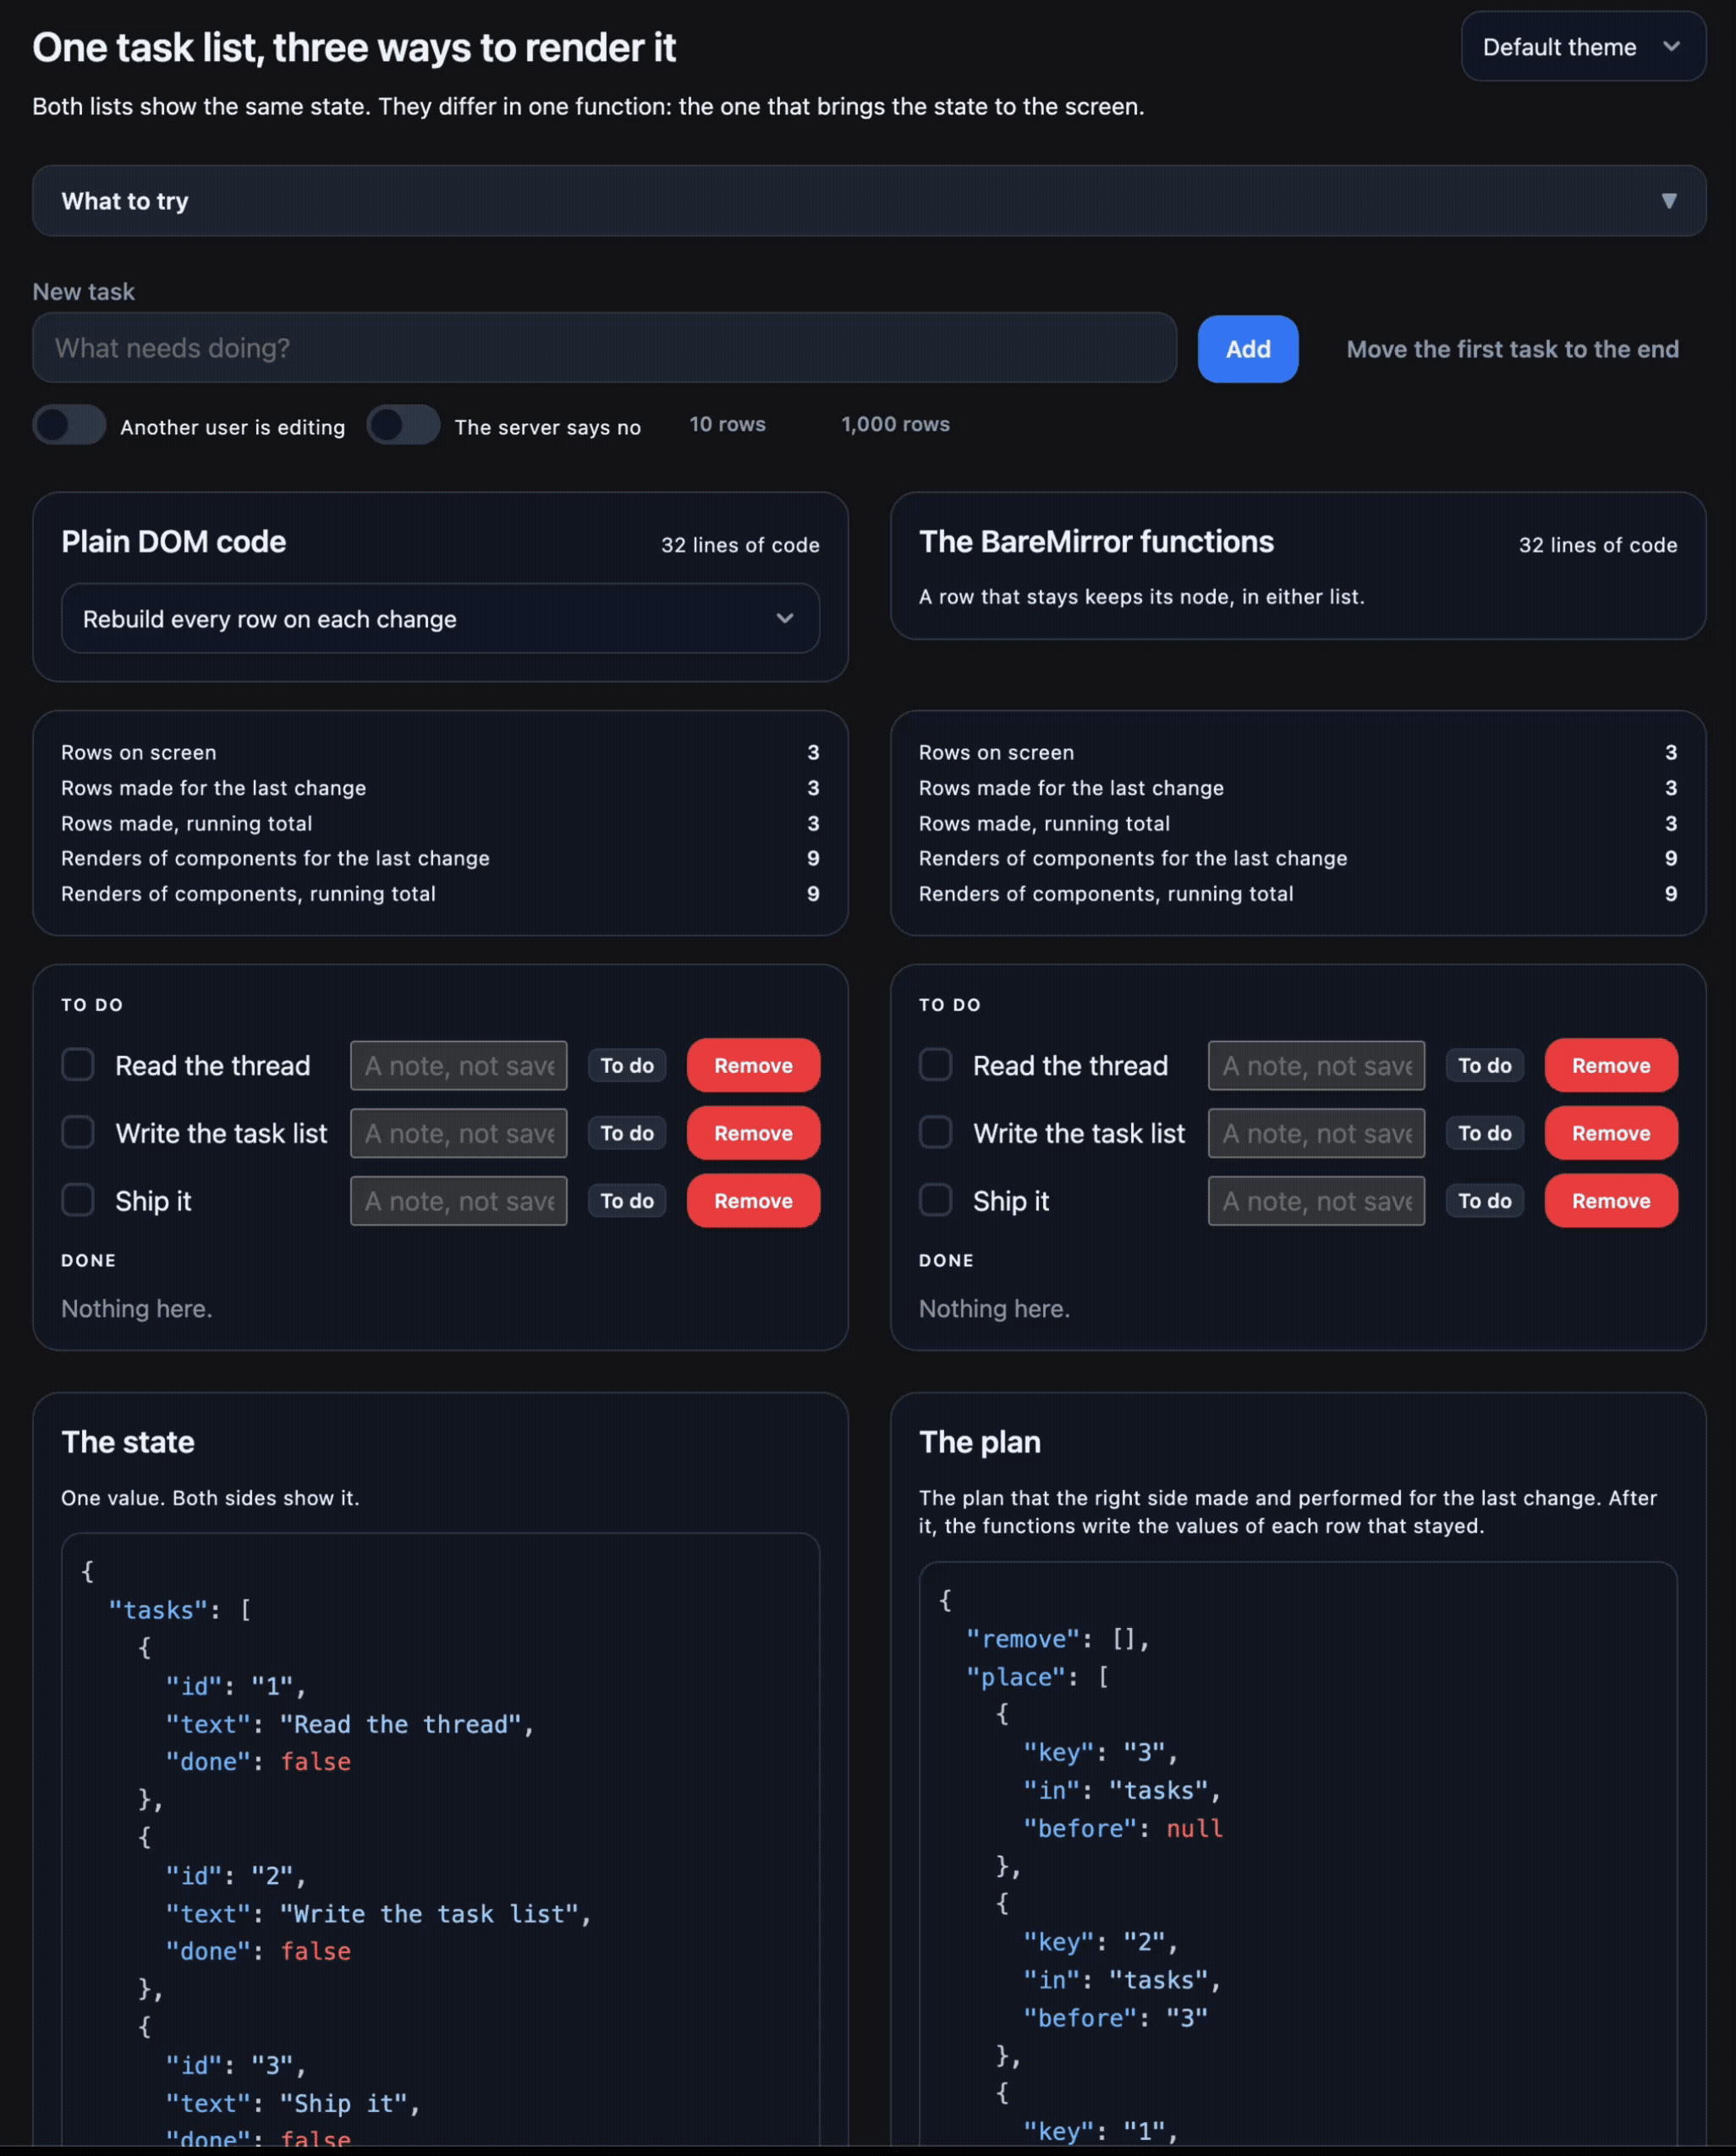Toggle Another user is editing switch
The height and width of the screenshot is (2156, 1736).
point(69,425)
